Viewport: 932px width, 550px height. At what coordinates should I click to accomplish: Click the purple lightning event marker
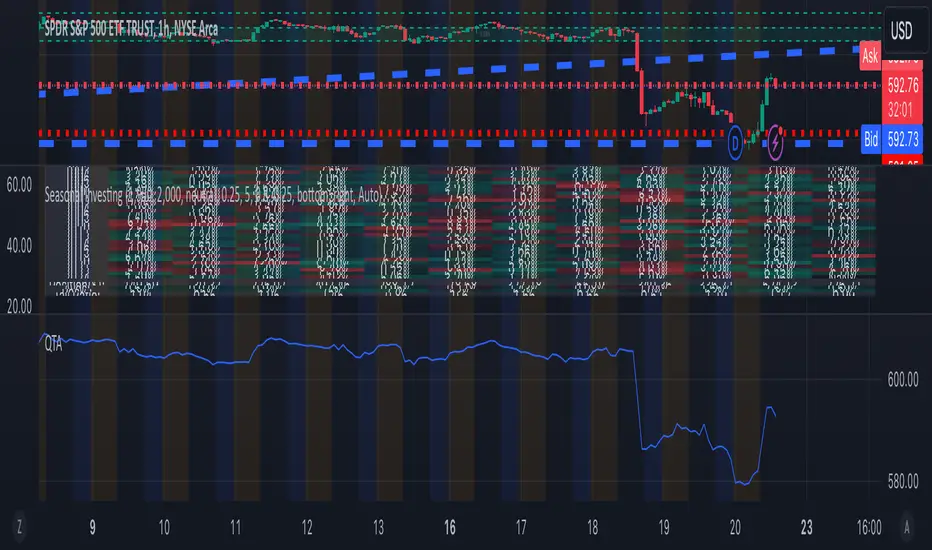(775, 143)
